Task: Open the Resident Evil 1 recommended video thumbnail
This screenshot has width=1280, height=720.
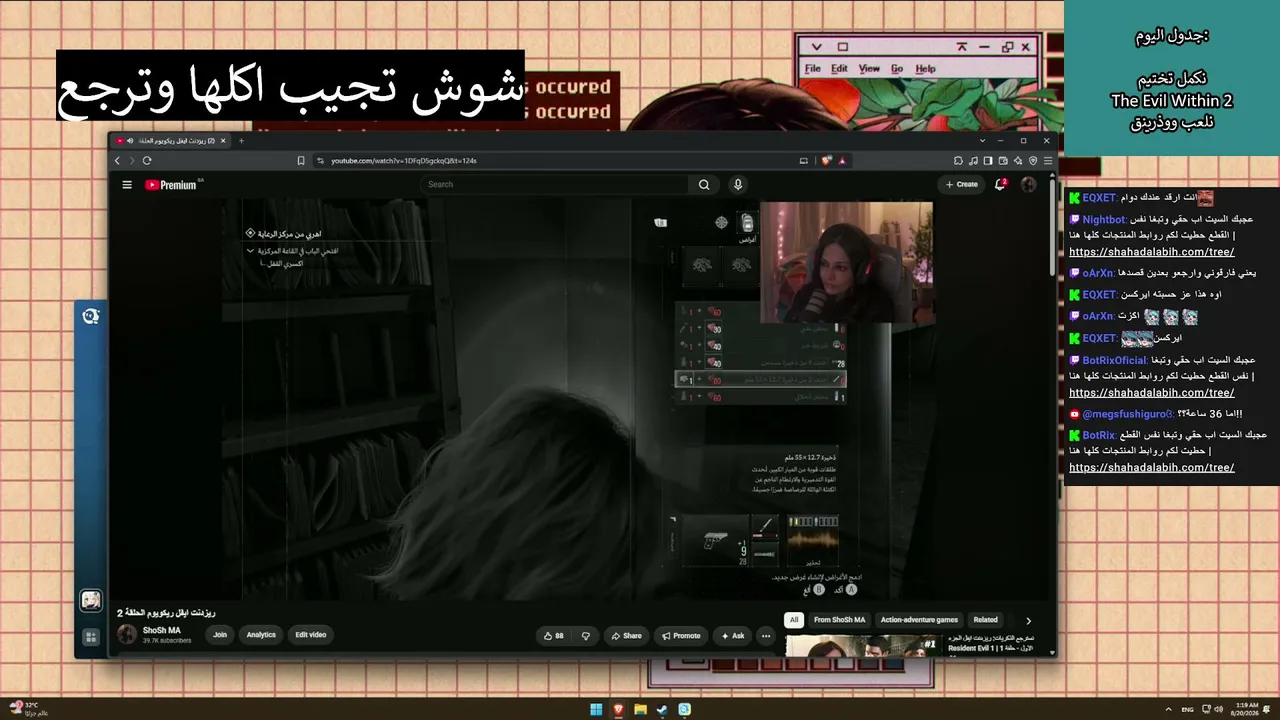Action: tap(863, 645)
